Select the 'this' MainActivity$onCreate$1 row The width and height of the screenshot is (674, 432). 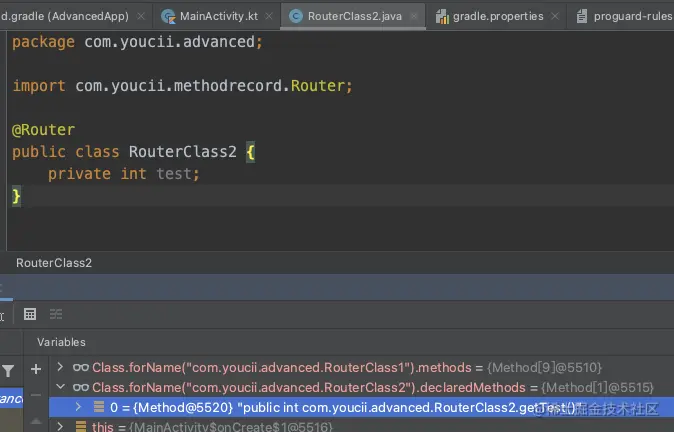click(x=361, y=426)
